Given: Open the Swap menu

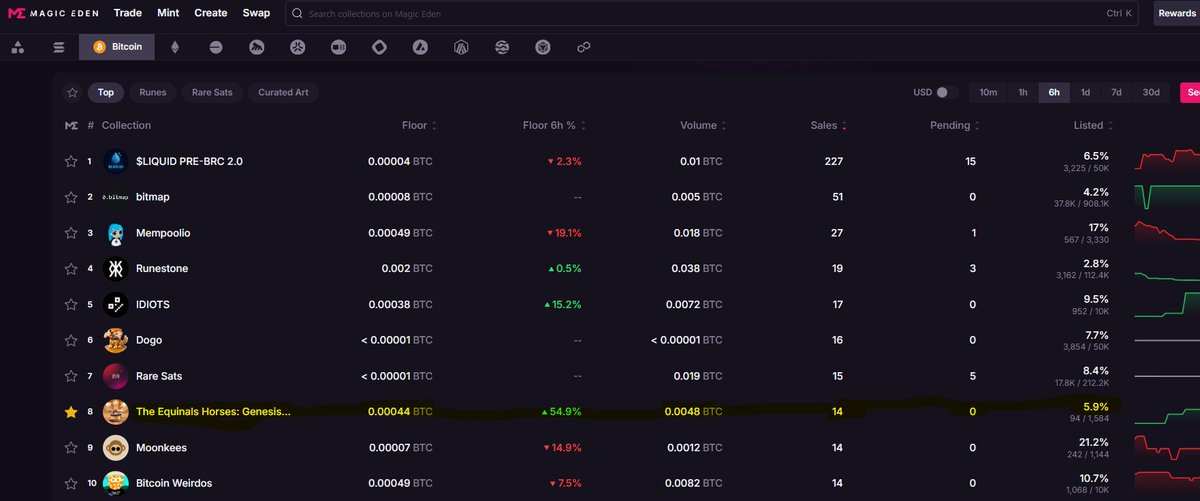Looking at the screenshot, I should (x=256, y=14).
